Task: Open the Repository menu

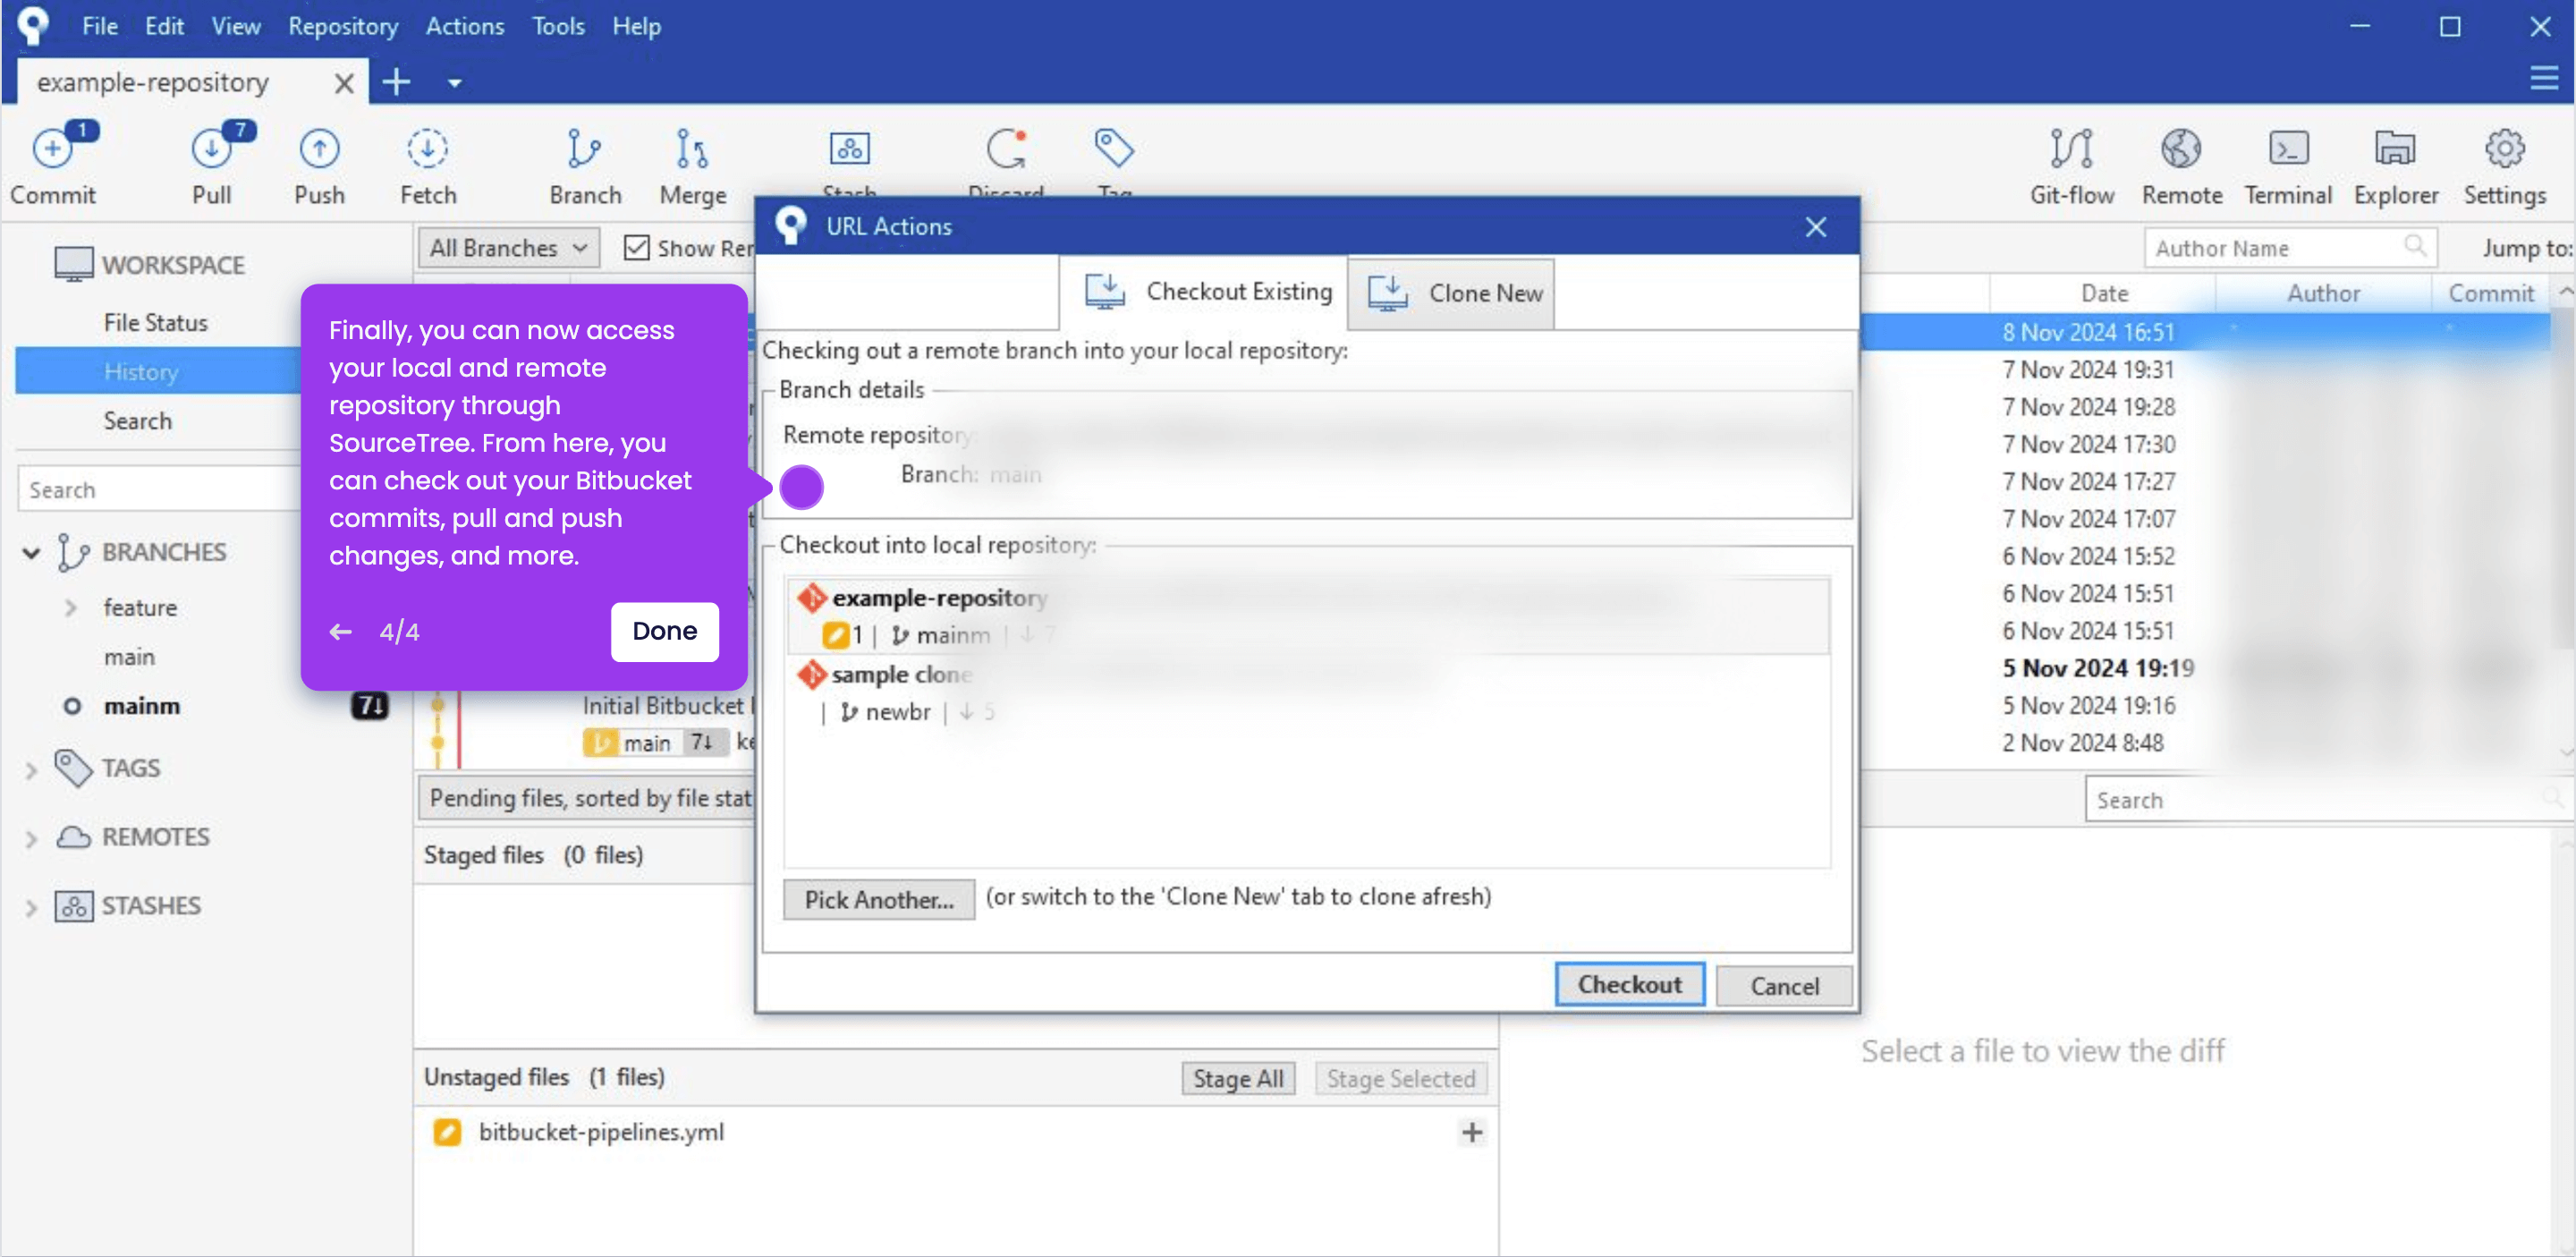Action: (x=343, y=26)
